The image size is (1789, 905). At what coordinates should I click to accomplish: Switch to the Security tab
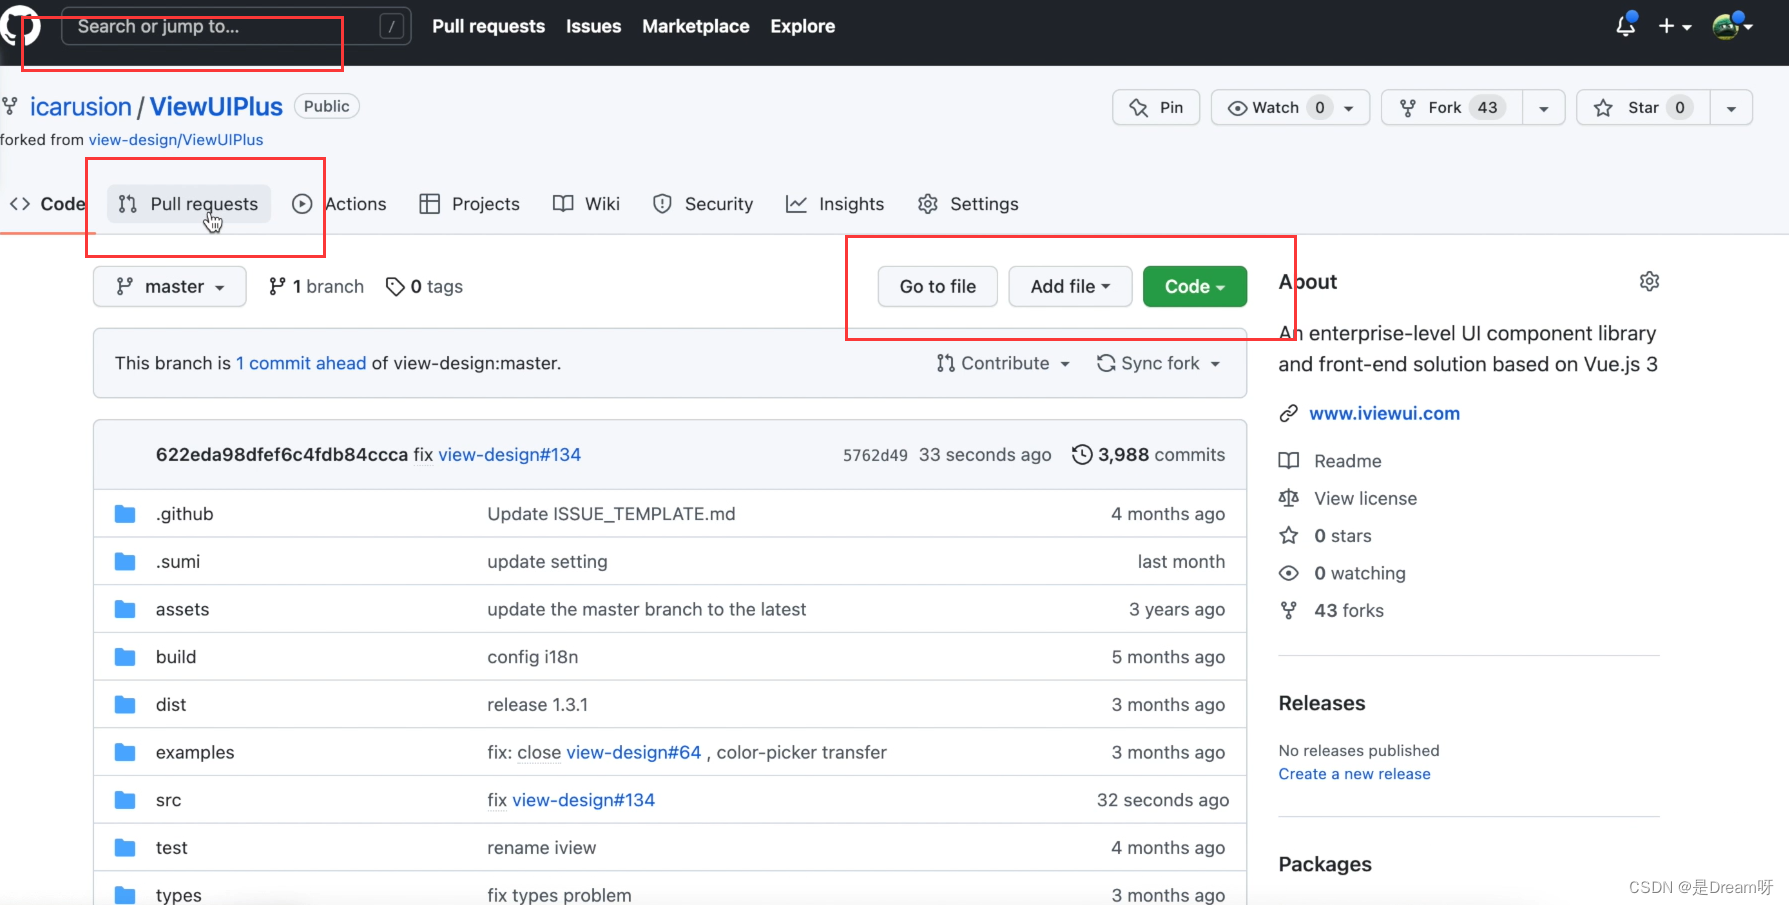pos(702,204)
